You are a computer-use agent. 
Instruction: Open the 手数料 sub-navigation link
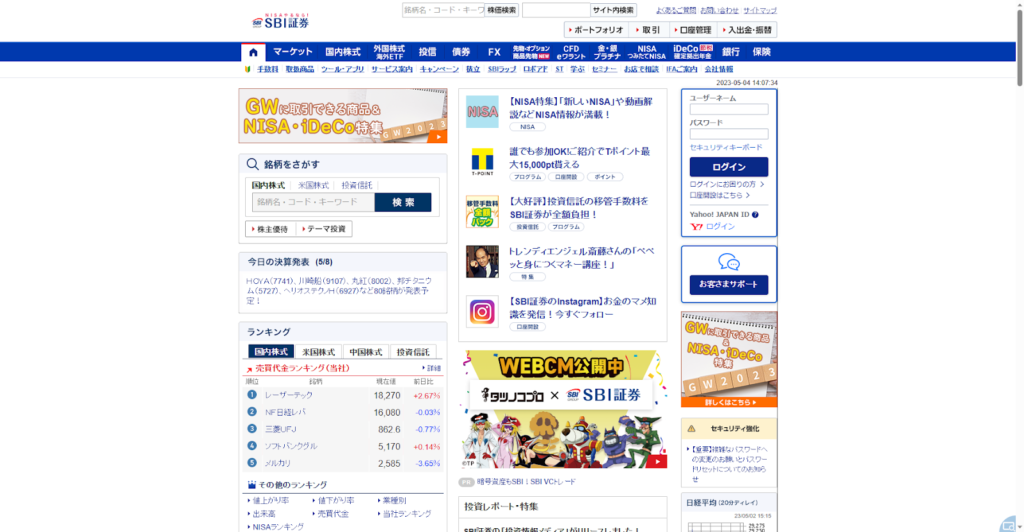(x=267, y=69)
